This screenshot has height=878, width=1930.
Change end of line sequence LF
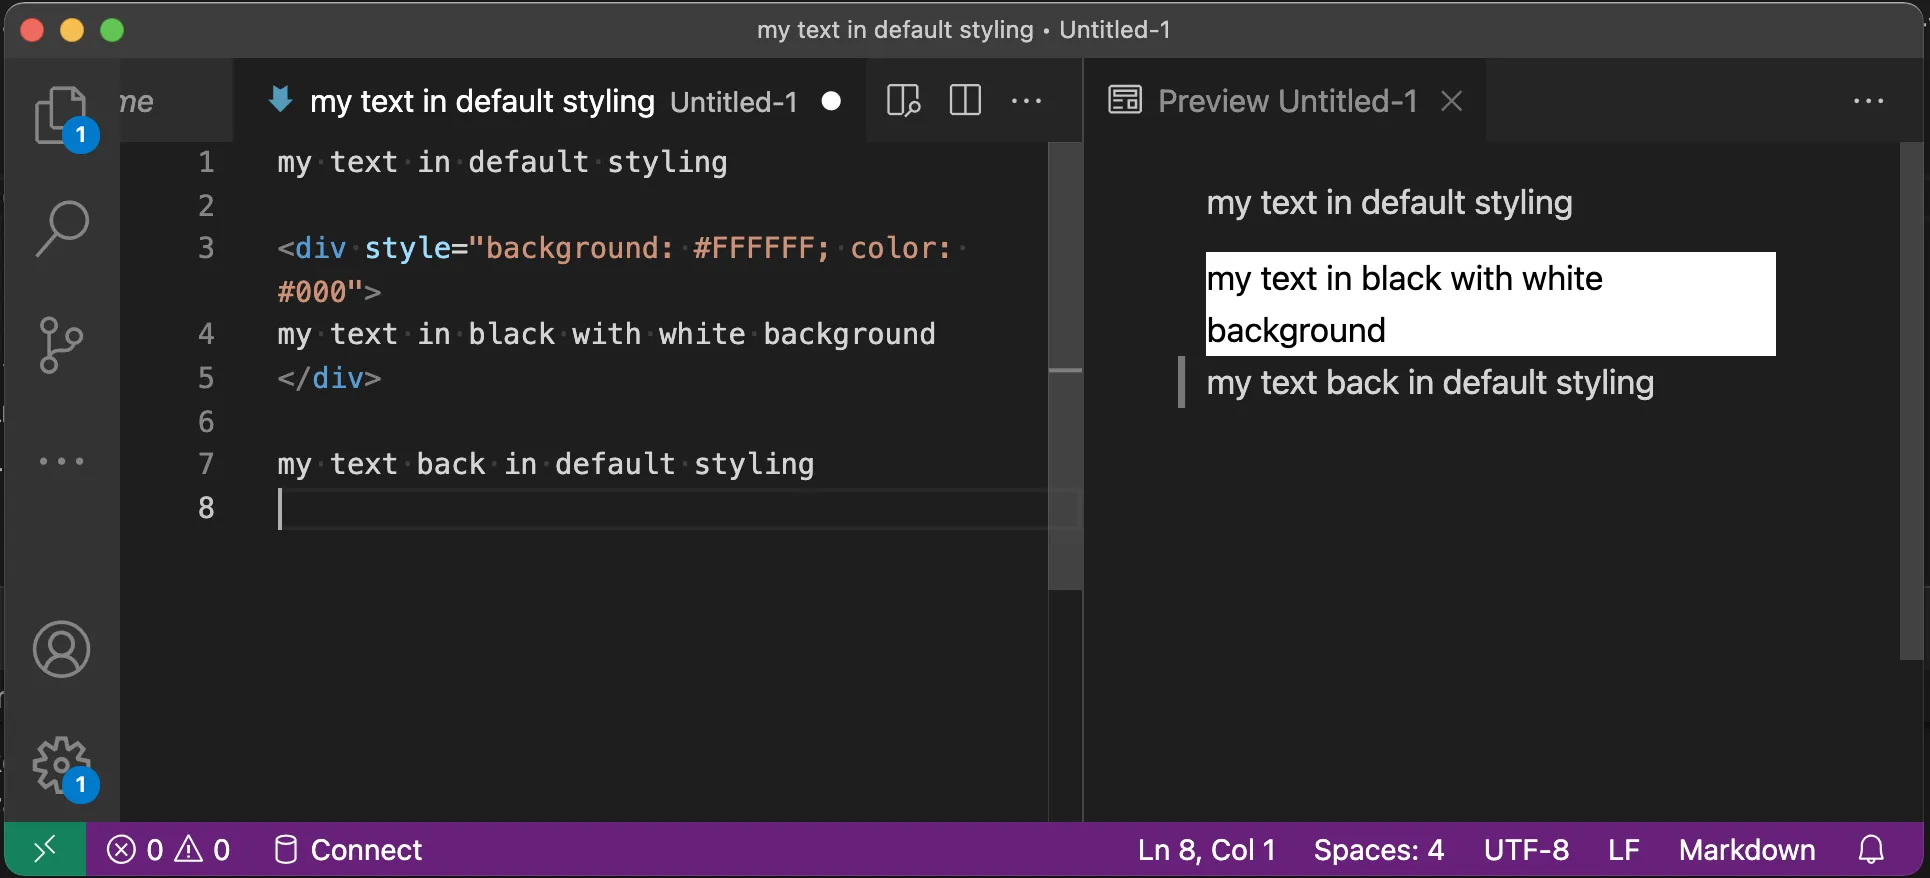[x=1624, y=850]
